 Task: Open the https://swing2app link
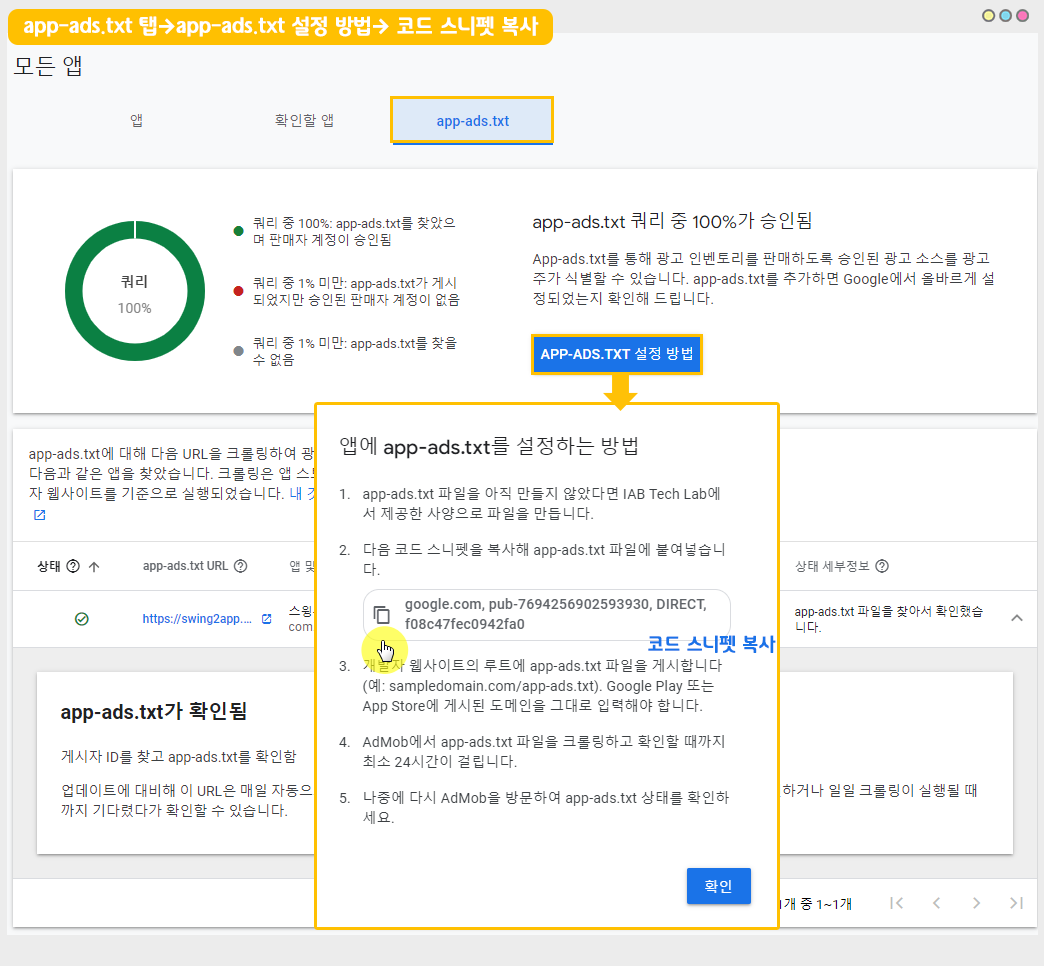[x=196, y=619]
